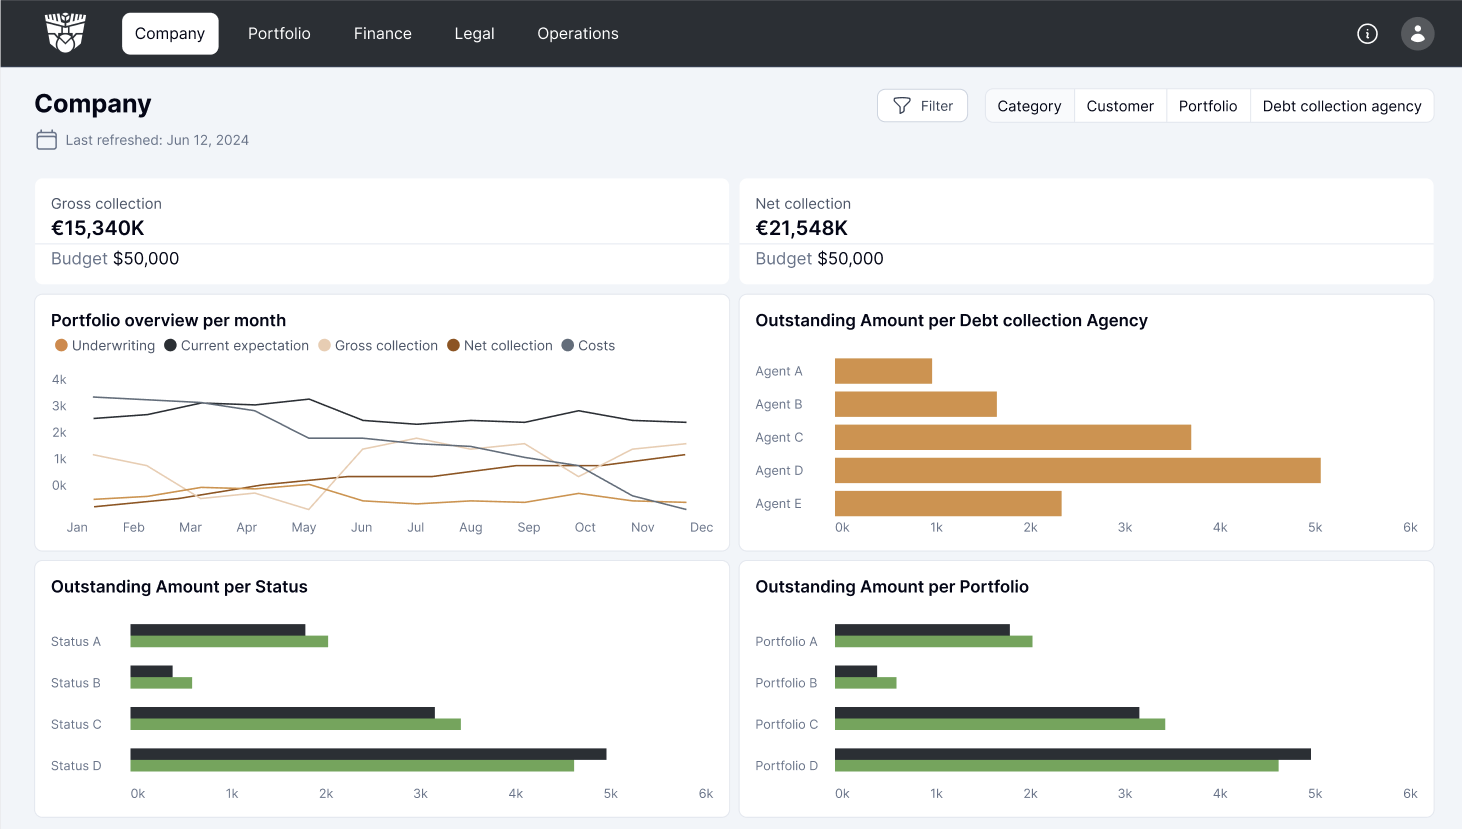This screenshot has width=1462, height=829.
Task: Switch to the Company tab
Action: 170,33
